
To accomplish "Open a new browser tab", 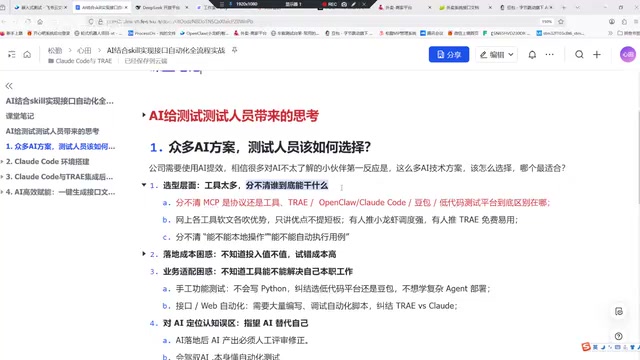I will tap(564, 7).
